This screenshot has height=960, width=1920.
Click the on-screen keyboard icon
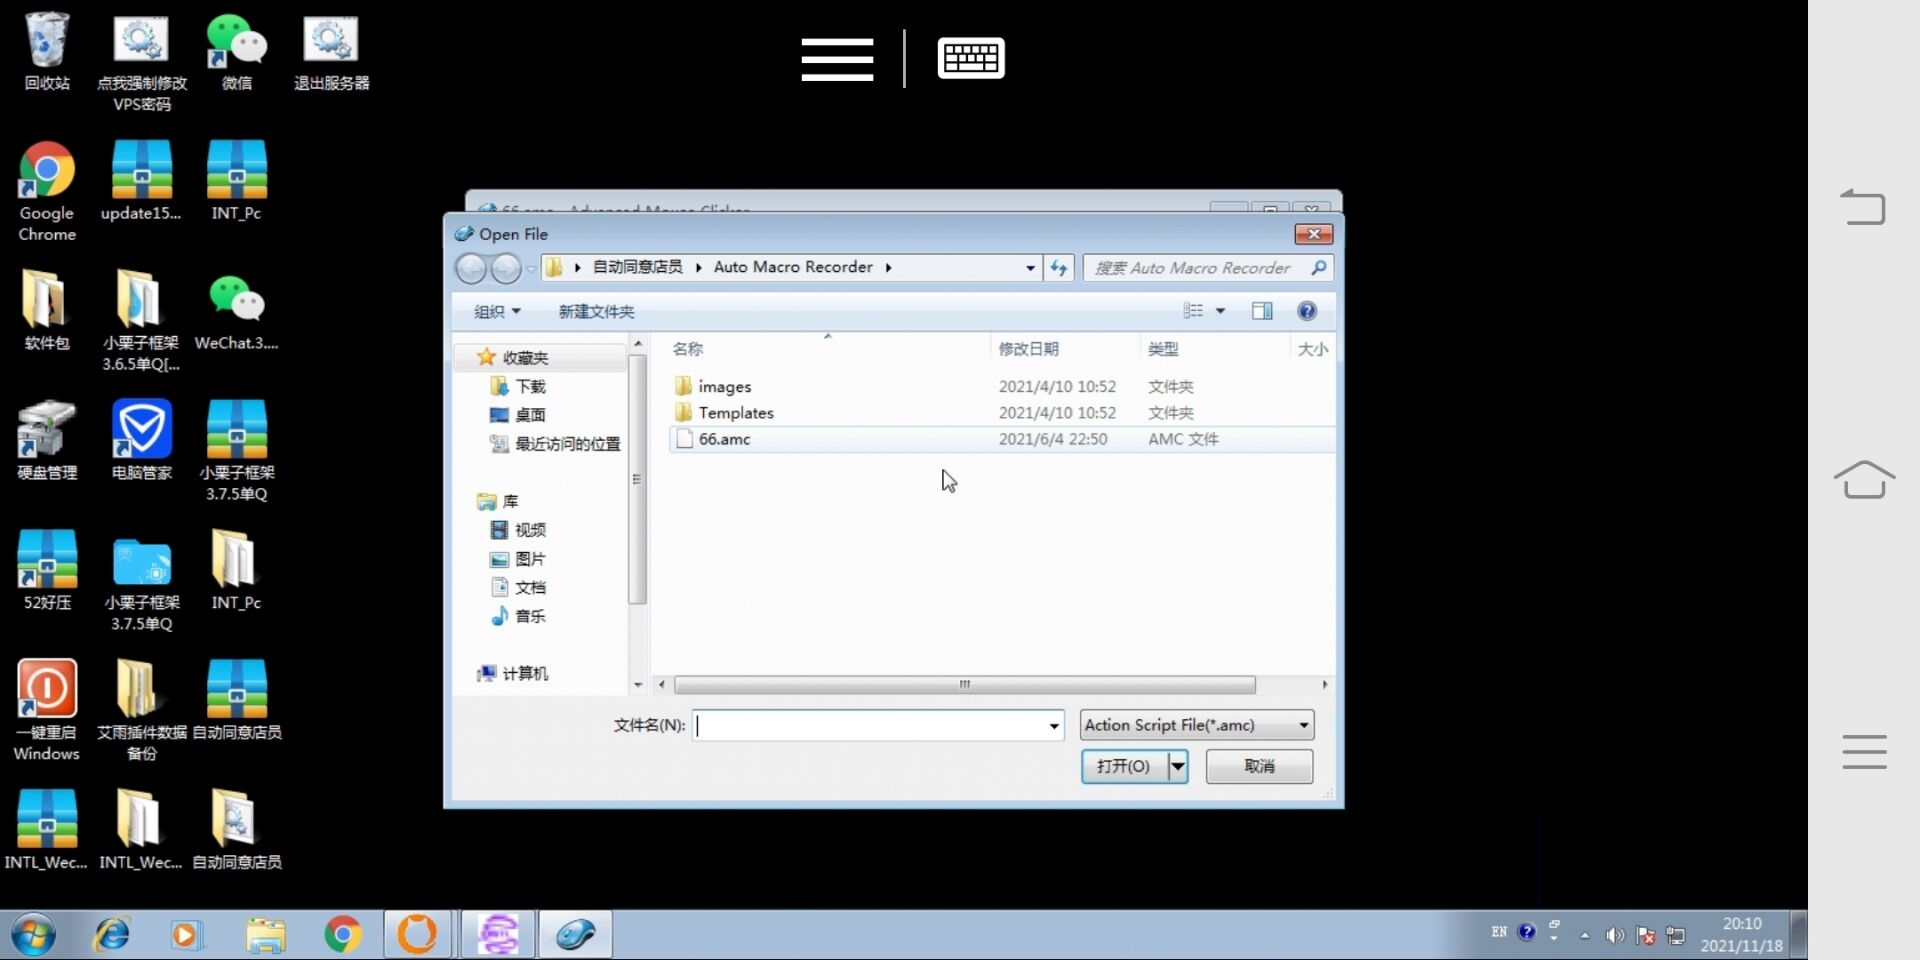(970, 58)
